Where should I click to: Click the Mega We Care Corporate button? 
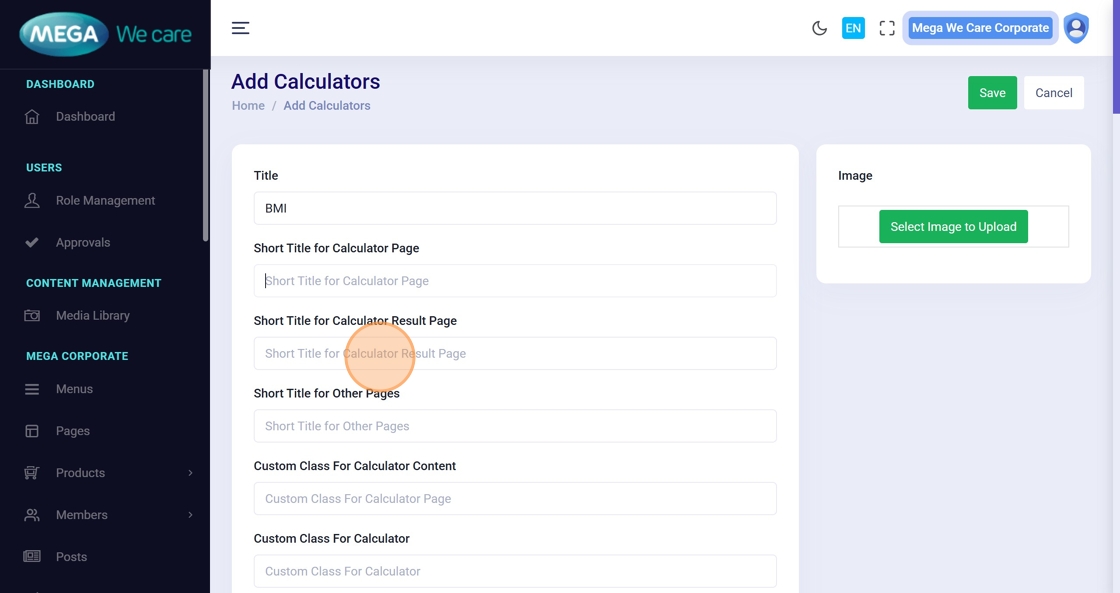pos(980,28)
